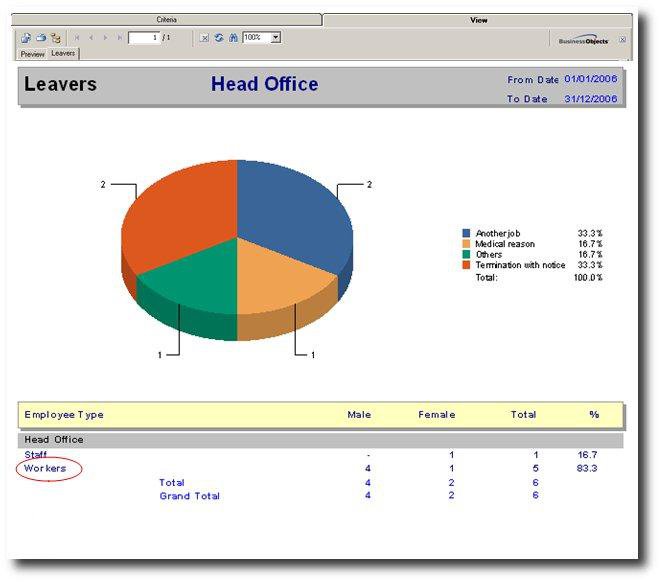The height and width of the screenshot is (582, 661).
Task: Select the View tab
Action: (x=478, y=20)
